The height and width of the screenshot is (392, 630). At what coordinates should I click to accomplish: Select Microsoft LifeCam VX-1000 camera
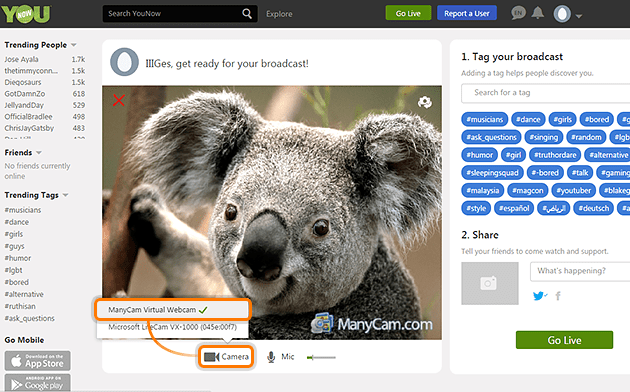[173, 327]
